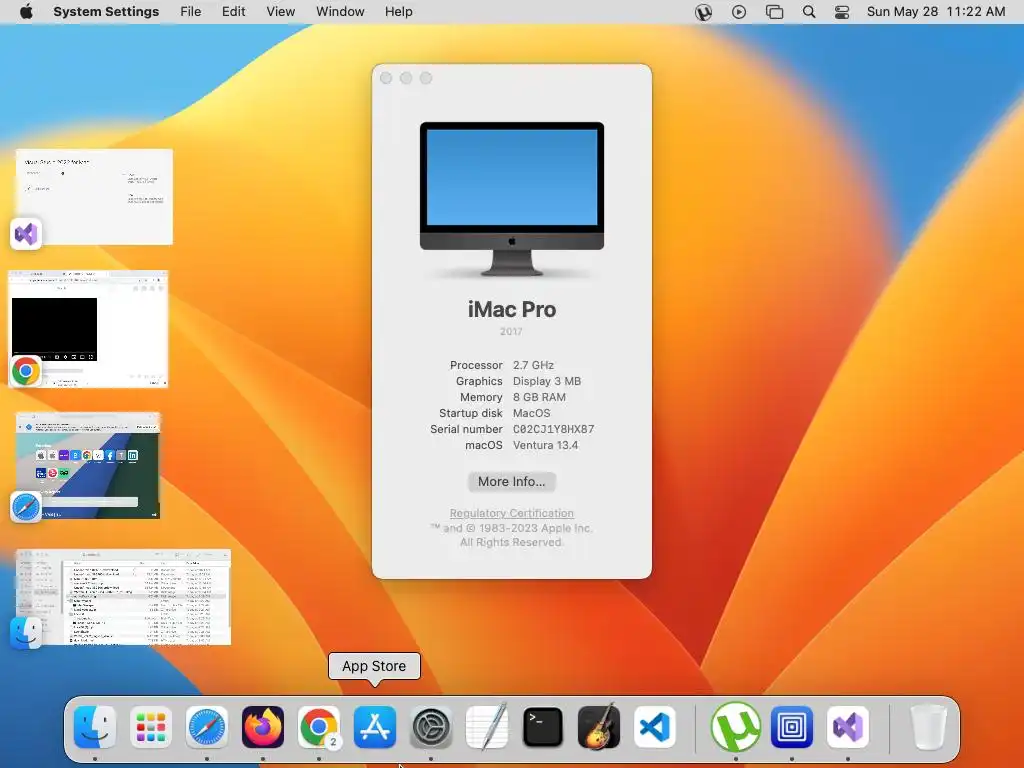Open the App Store dock icon
Viewport: 1024px width, 768px height.
(375, 727)
